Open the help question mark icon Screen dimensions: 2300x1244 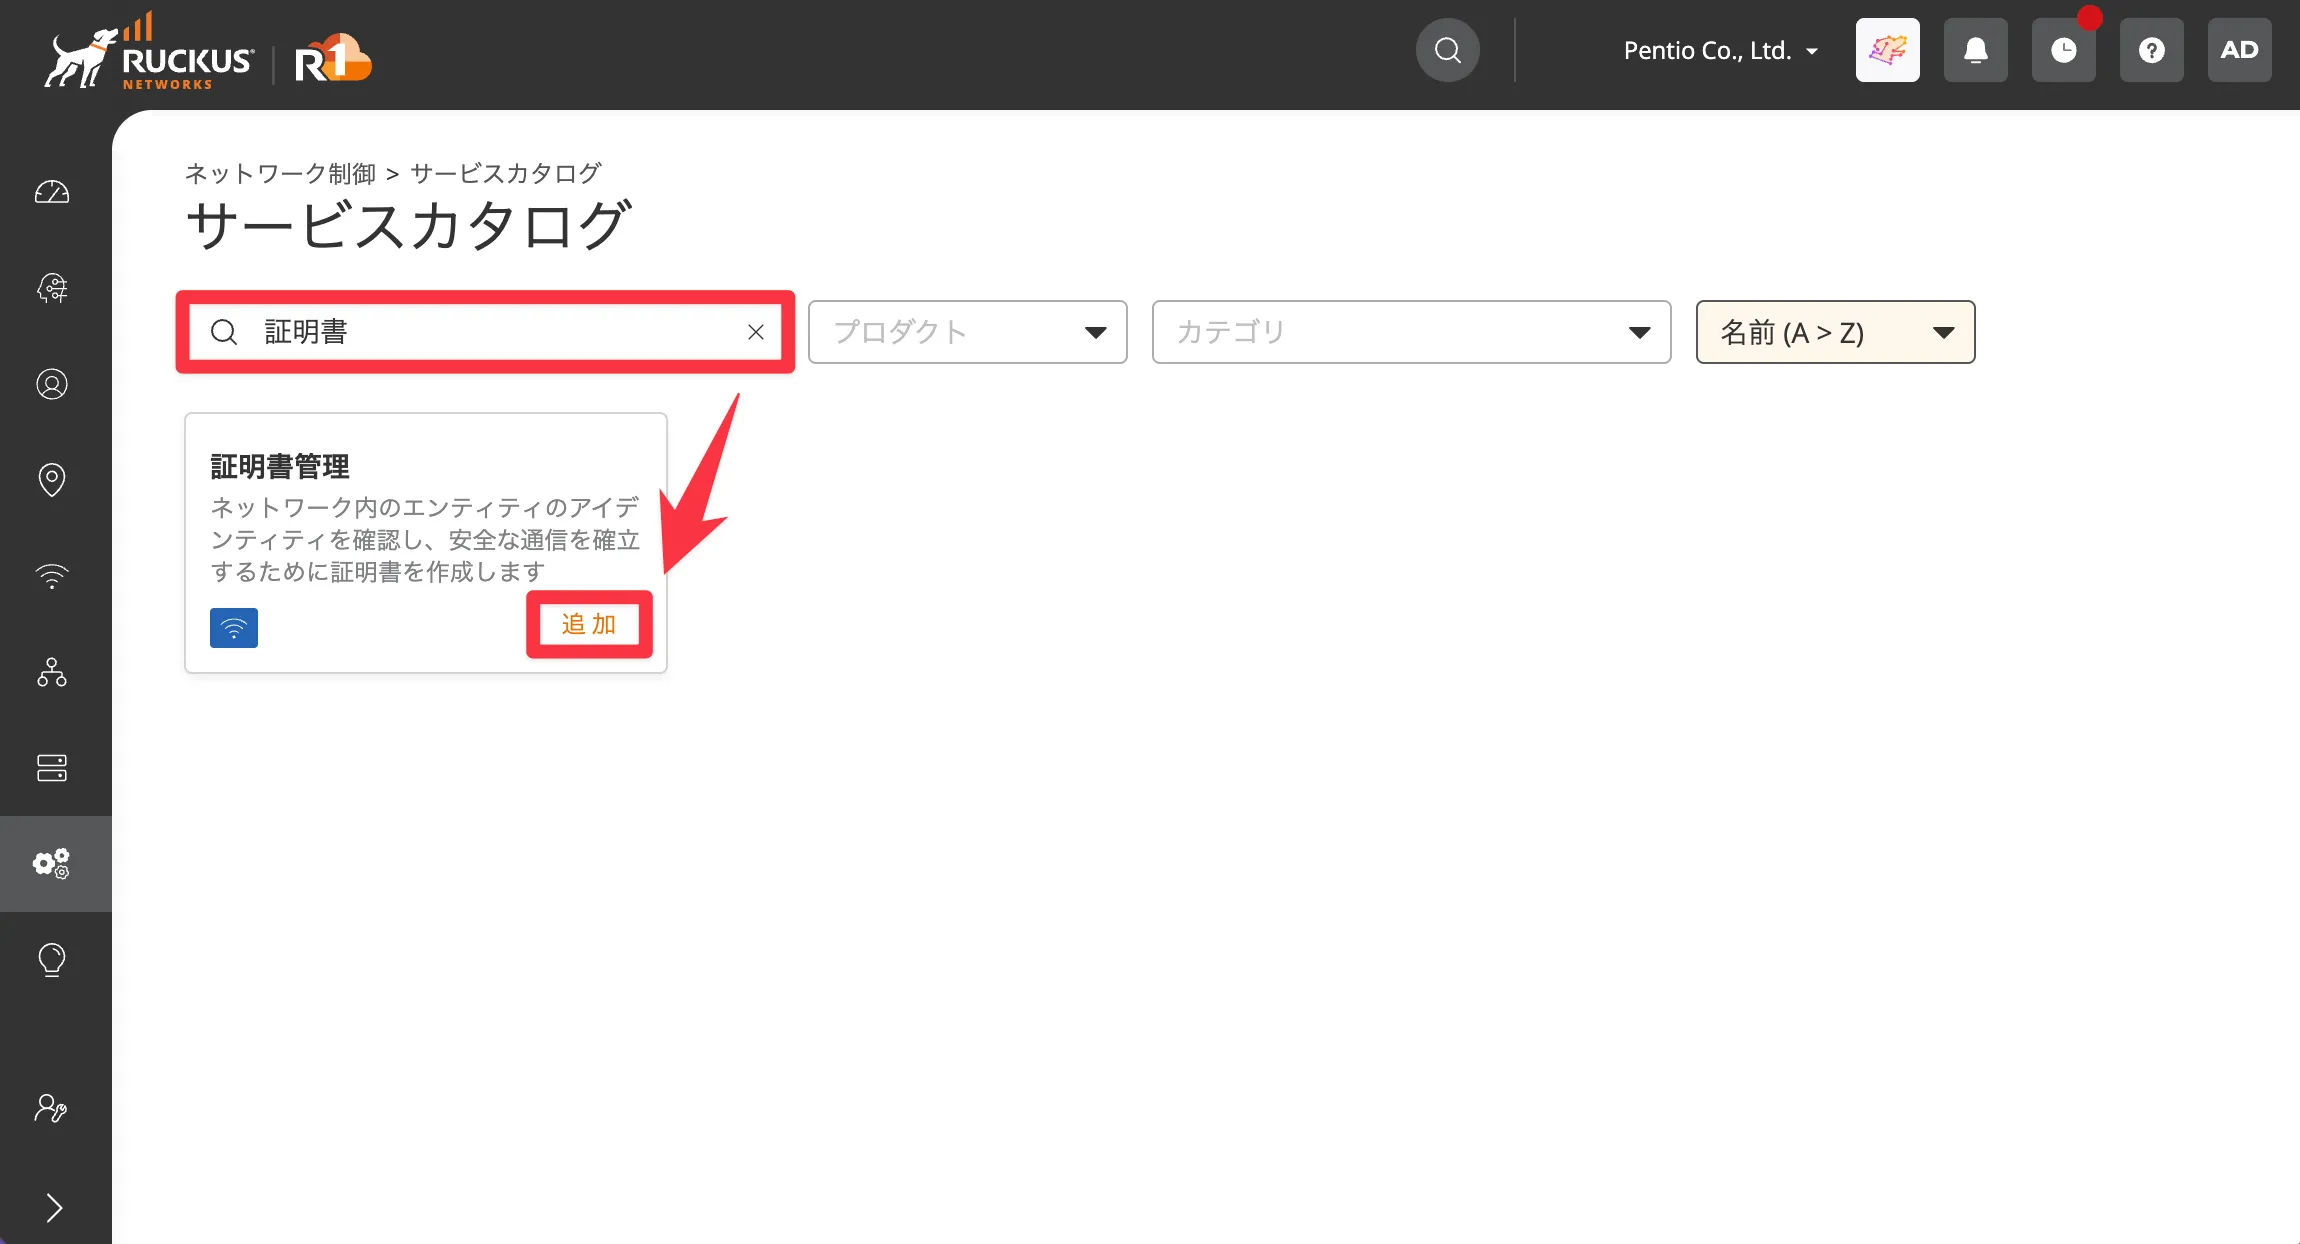2151,50
